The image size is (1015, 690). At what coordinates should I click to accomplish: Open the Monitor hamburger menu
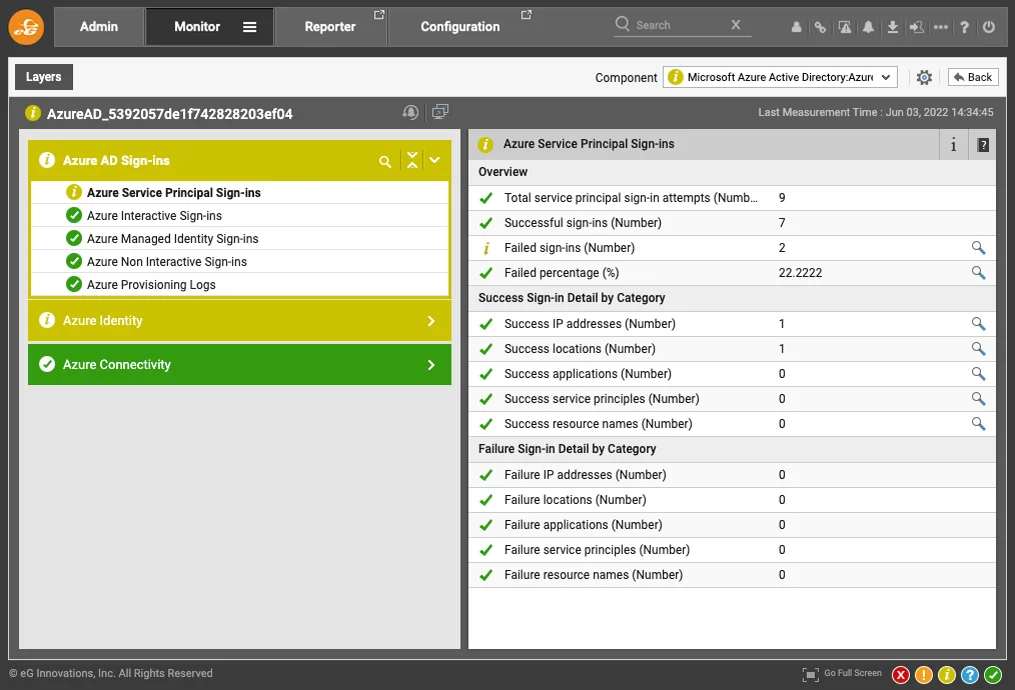click(249, 27)
